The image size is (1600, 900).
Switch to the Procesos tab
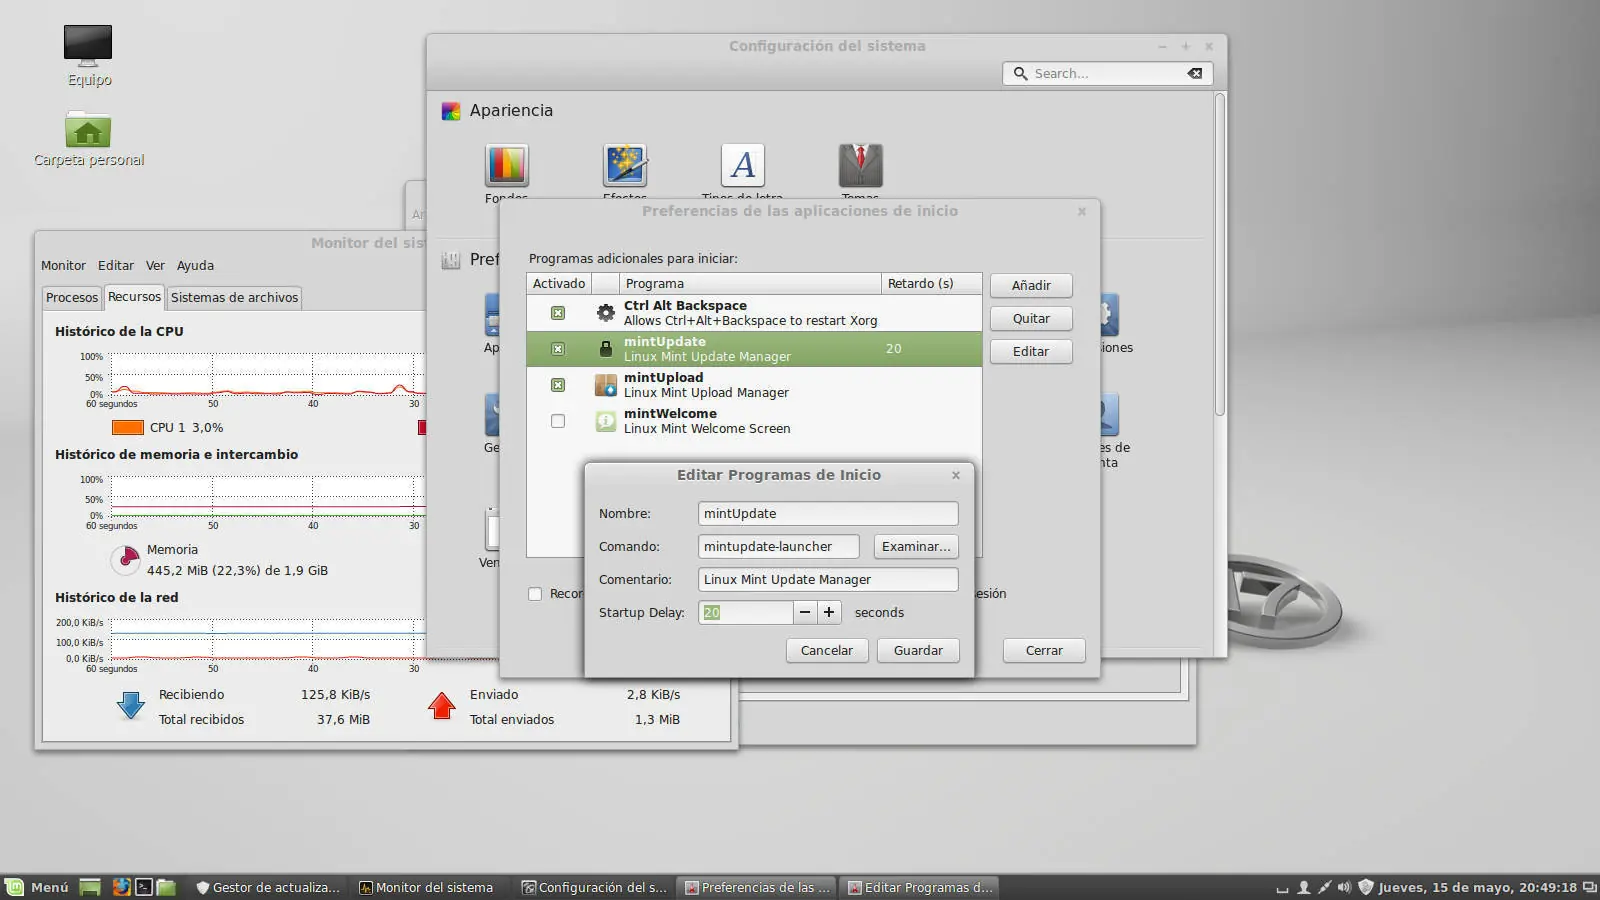[72, 297]
